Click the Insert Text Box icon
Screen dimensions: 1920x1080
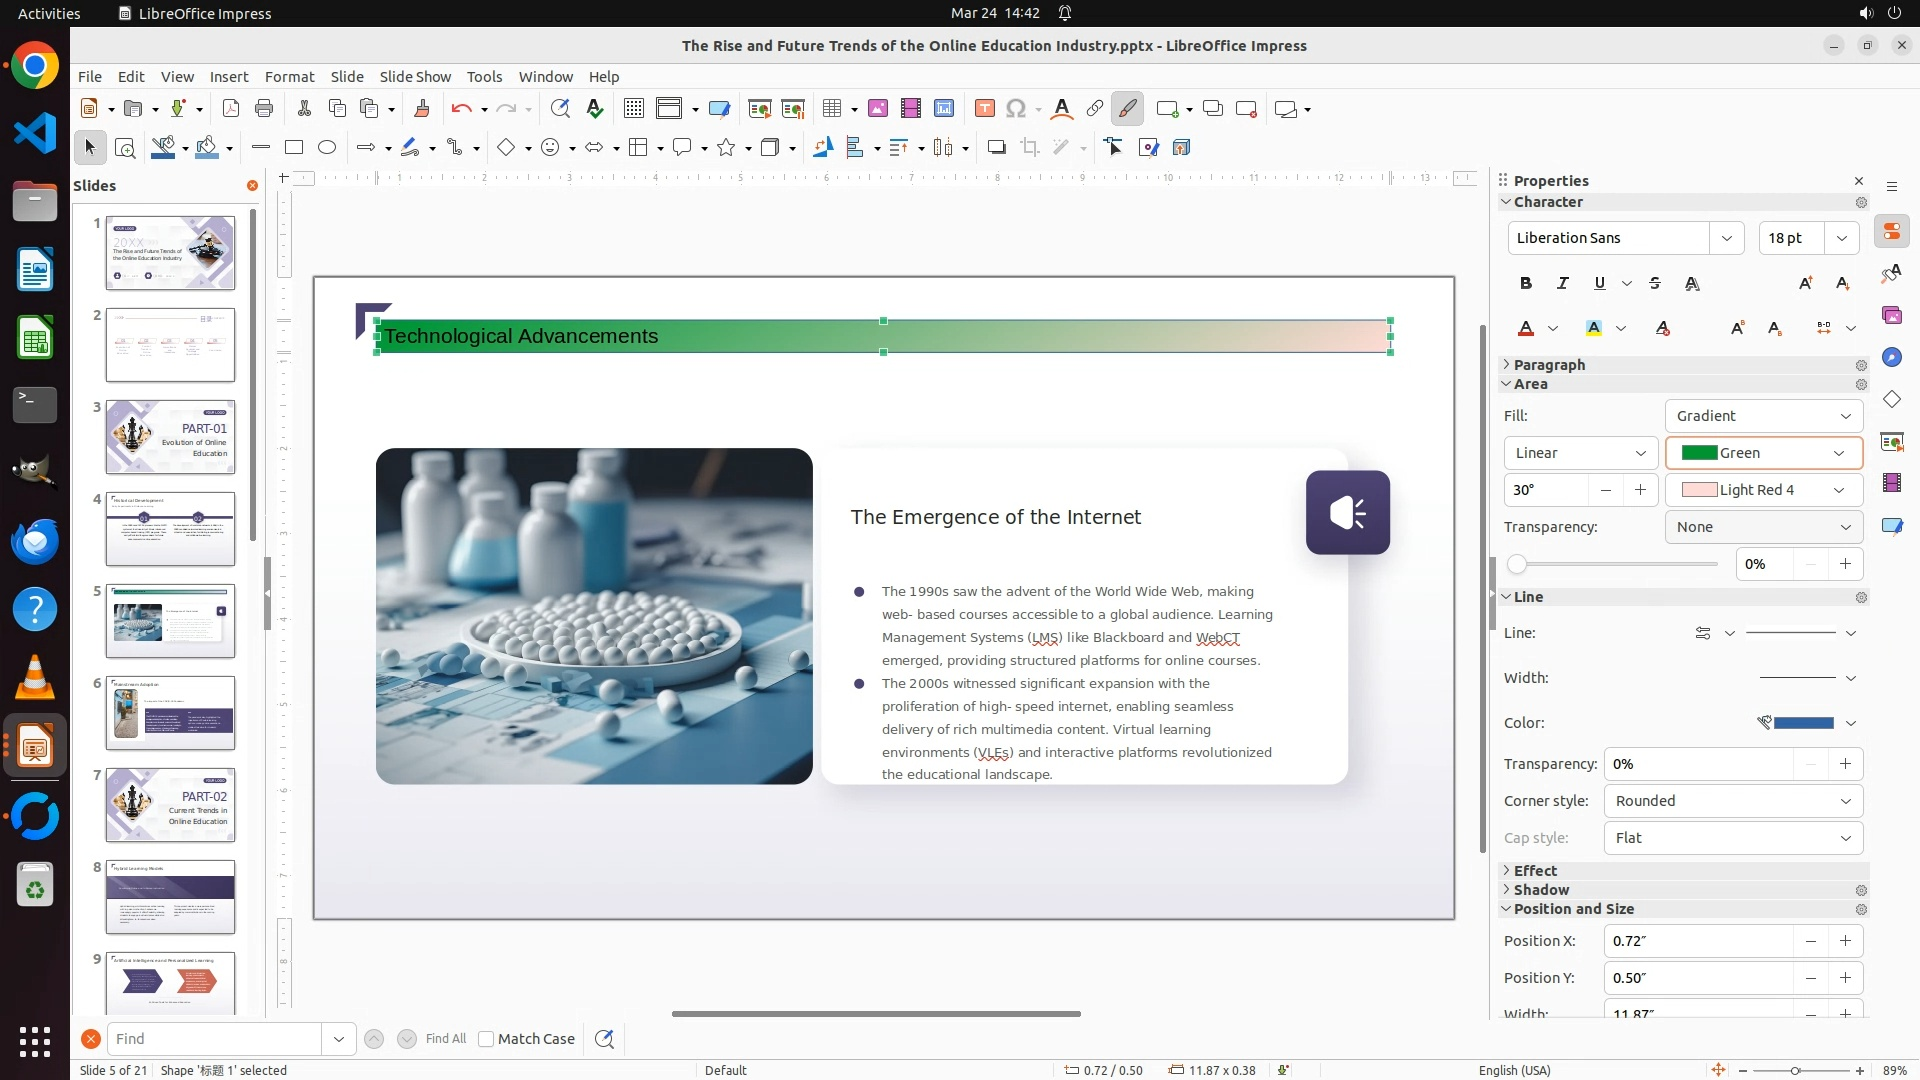click(x=984, y=109)
